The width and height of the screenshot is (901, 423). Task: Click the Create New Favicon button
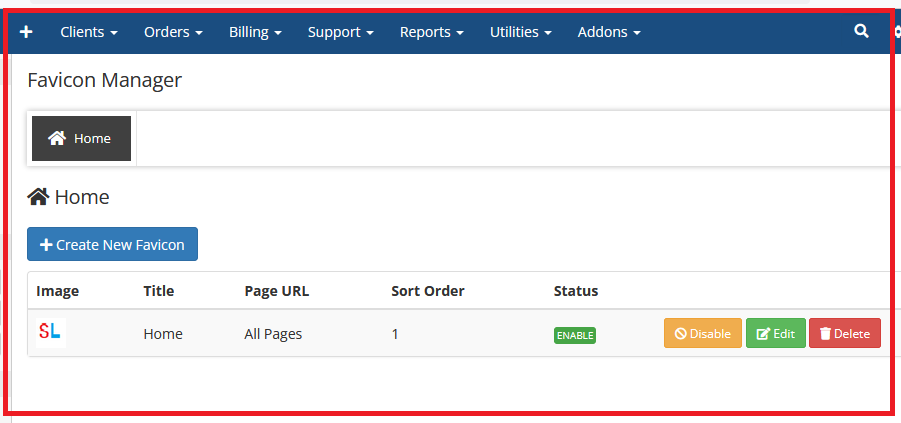coord(112,244)
